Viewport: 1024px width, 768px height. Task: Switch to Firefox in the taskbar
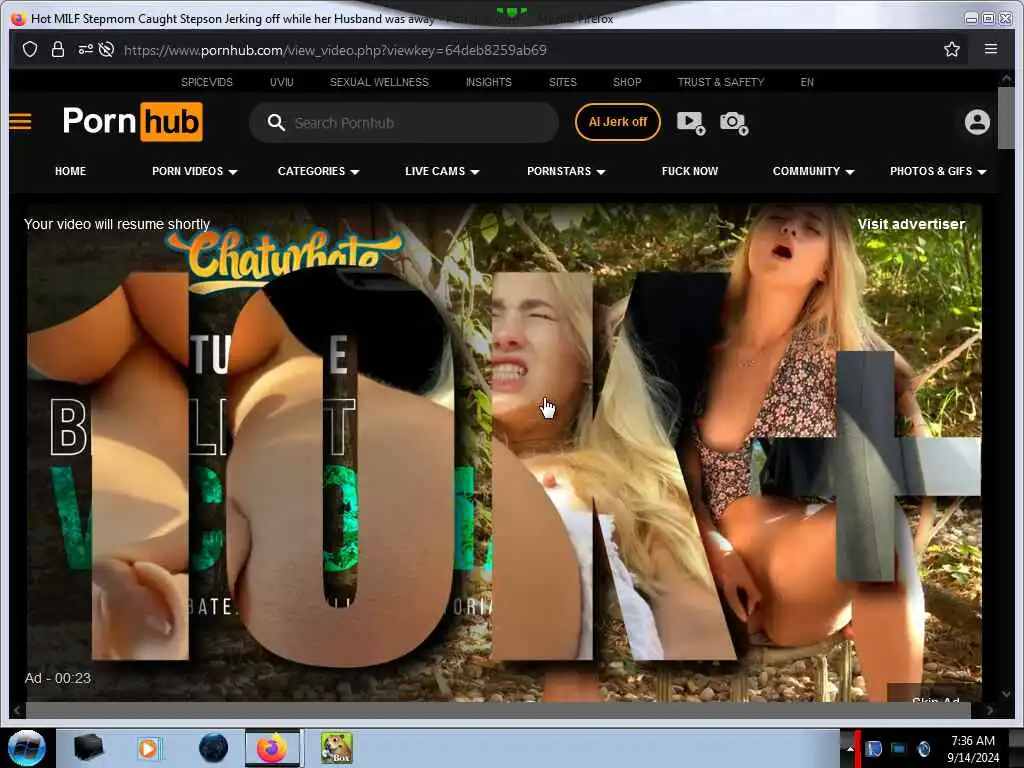pyautogui.click(x=272, y=748)
